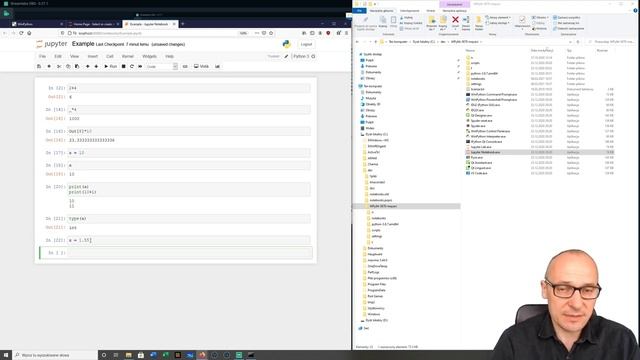The height and width of the screenshot is (360, 640).
Task: Bookmark this page with star icon
Action: tap(271, 33)
